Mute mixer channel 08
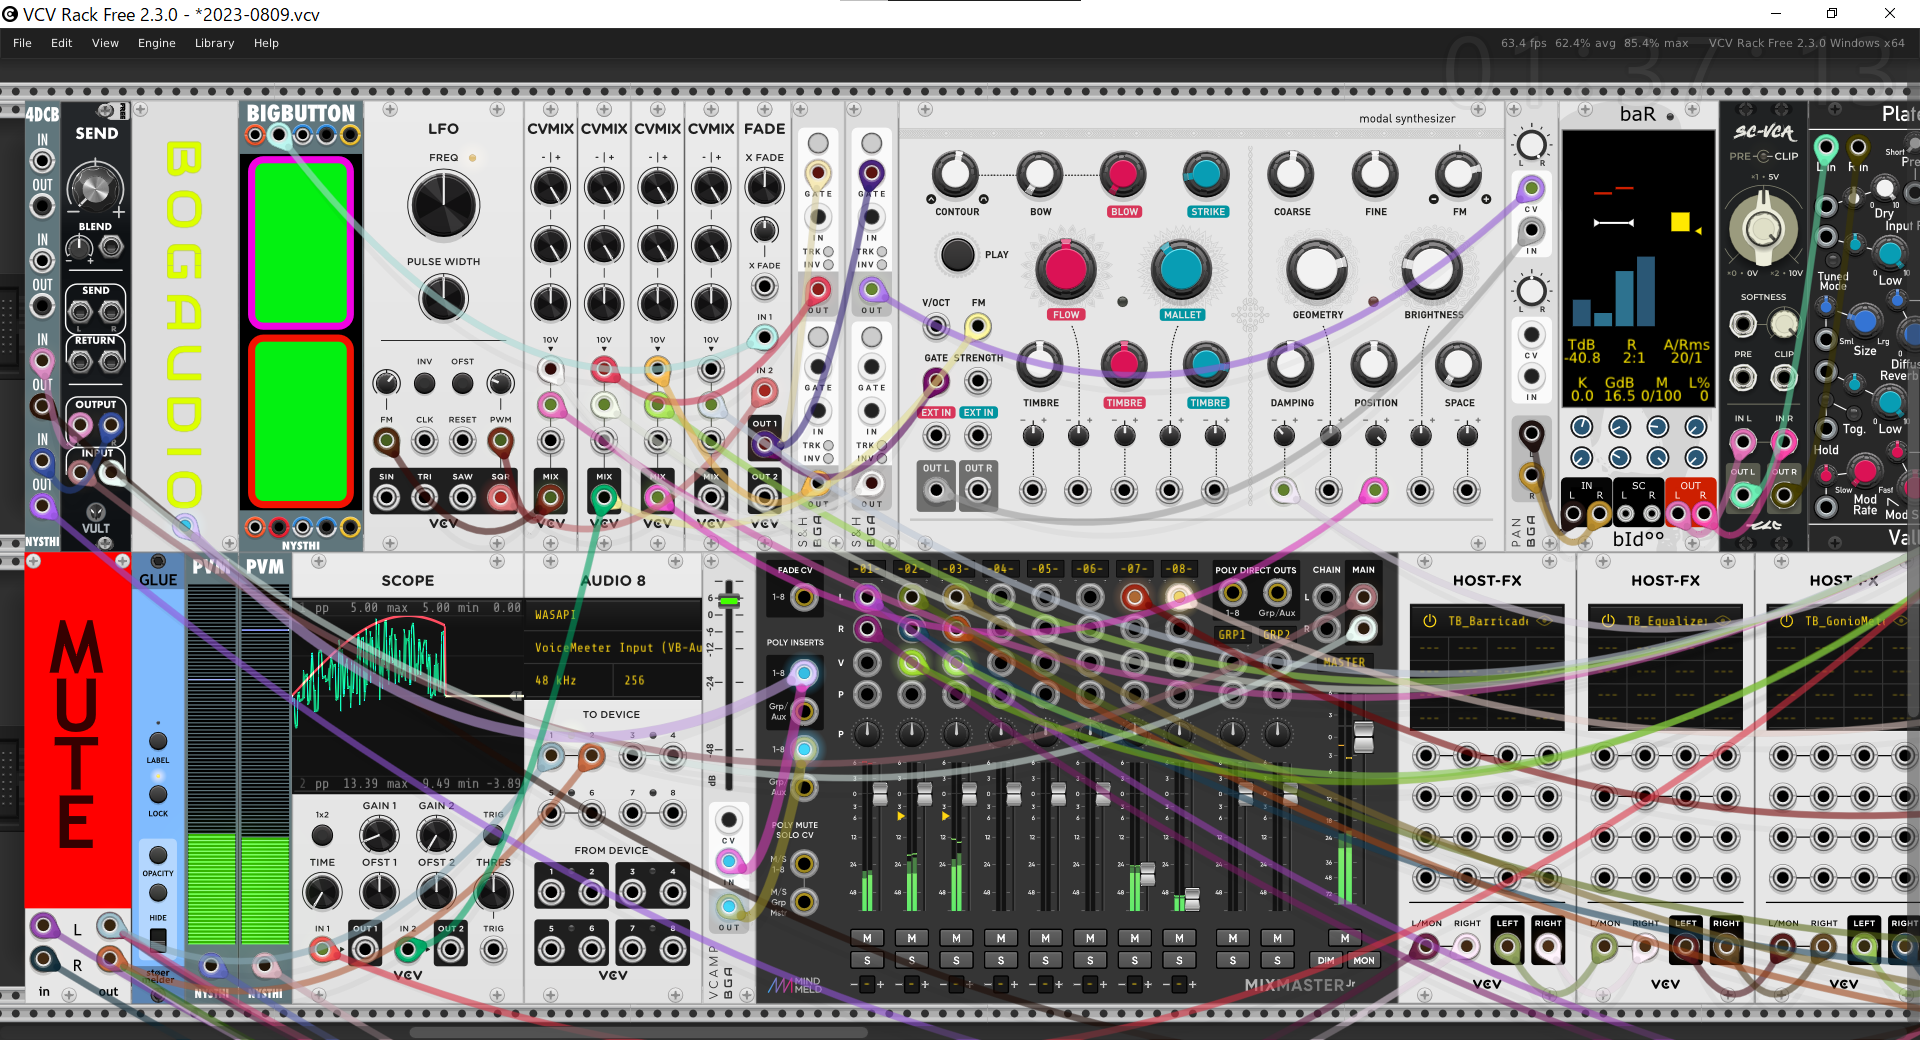 tap(1179, 938)
